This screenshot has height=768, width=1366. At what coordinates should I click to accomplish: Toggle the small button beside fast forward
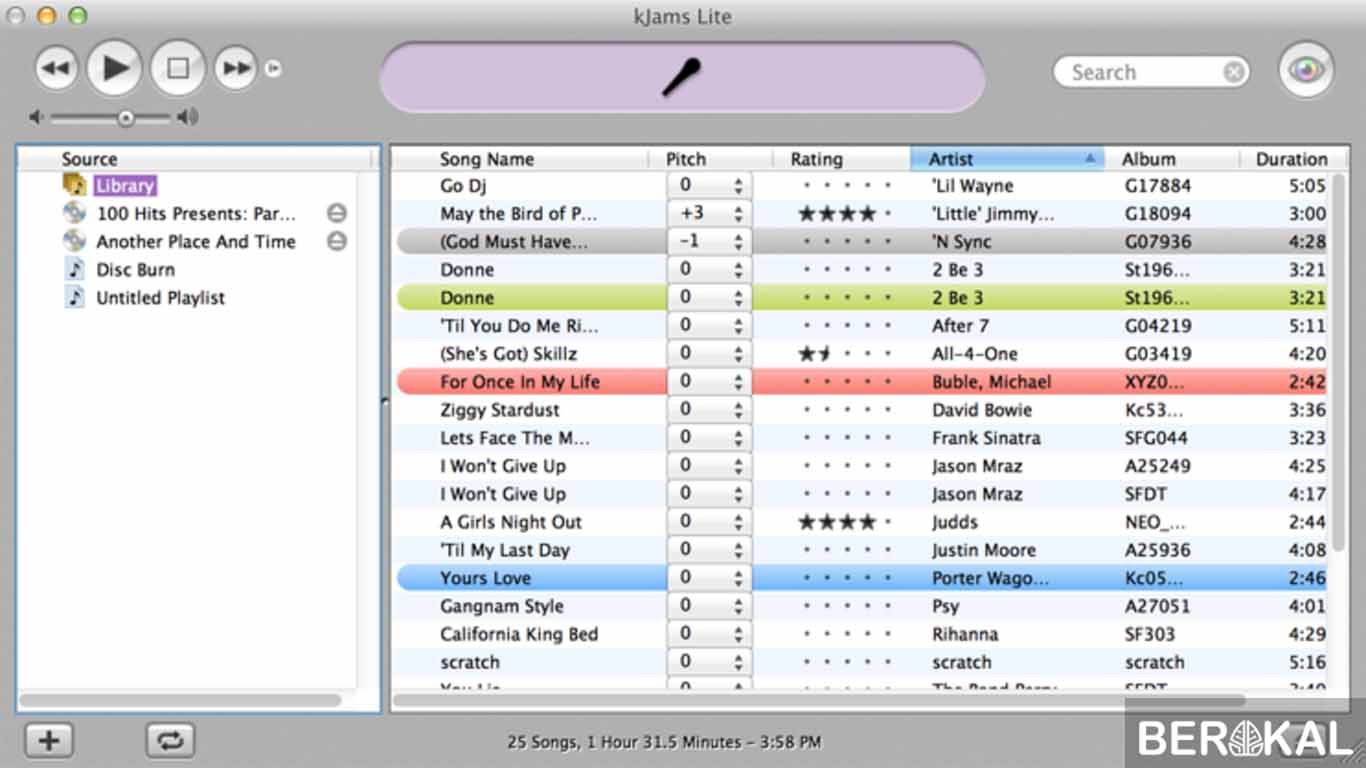coord(273,68)
